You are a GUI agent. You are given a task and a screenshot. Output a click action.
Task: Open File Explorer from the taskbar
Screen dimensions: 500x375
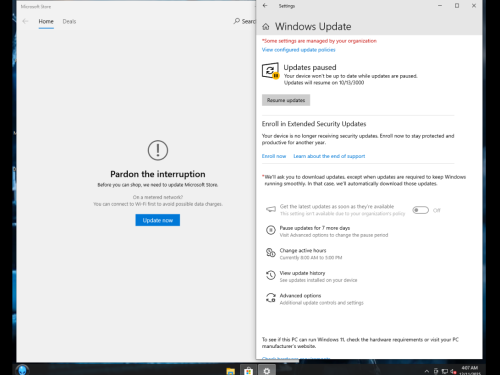(230, 371)
